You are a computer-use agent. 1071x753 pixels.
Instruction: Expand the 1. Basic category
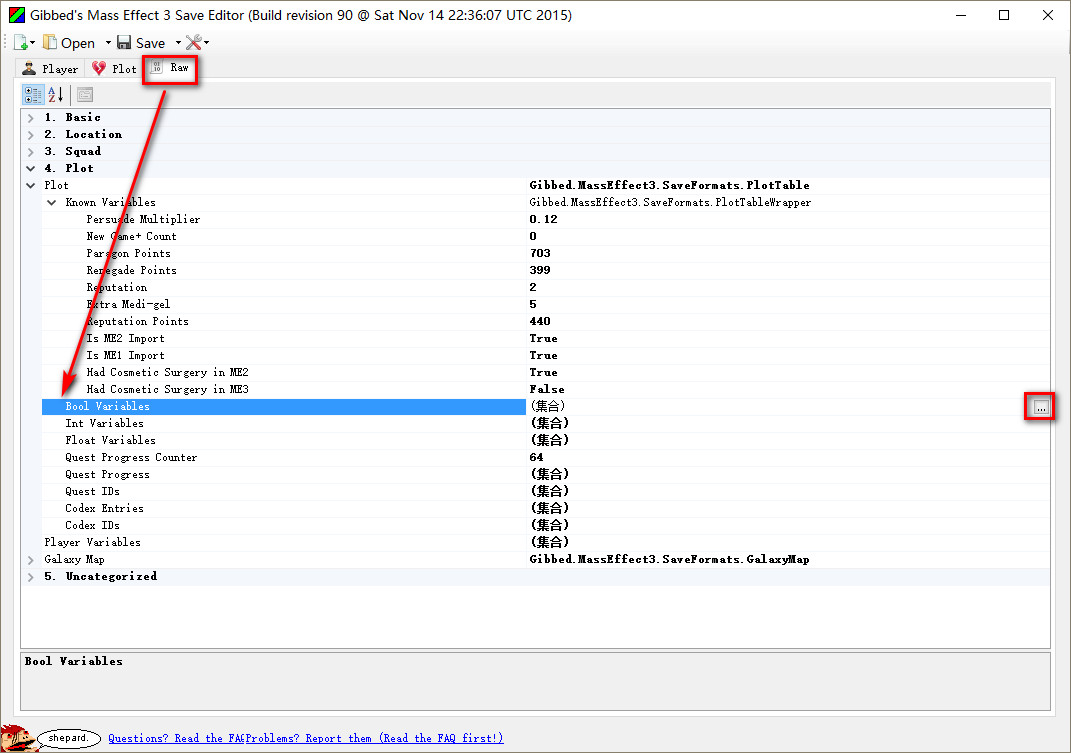pos(31,118)
